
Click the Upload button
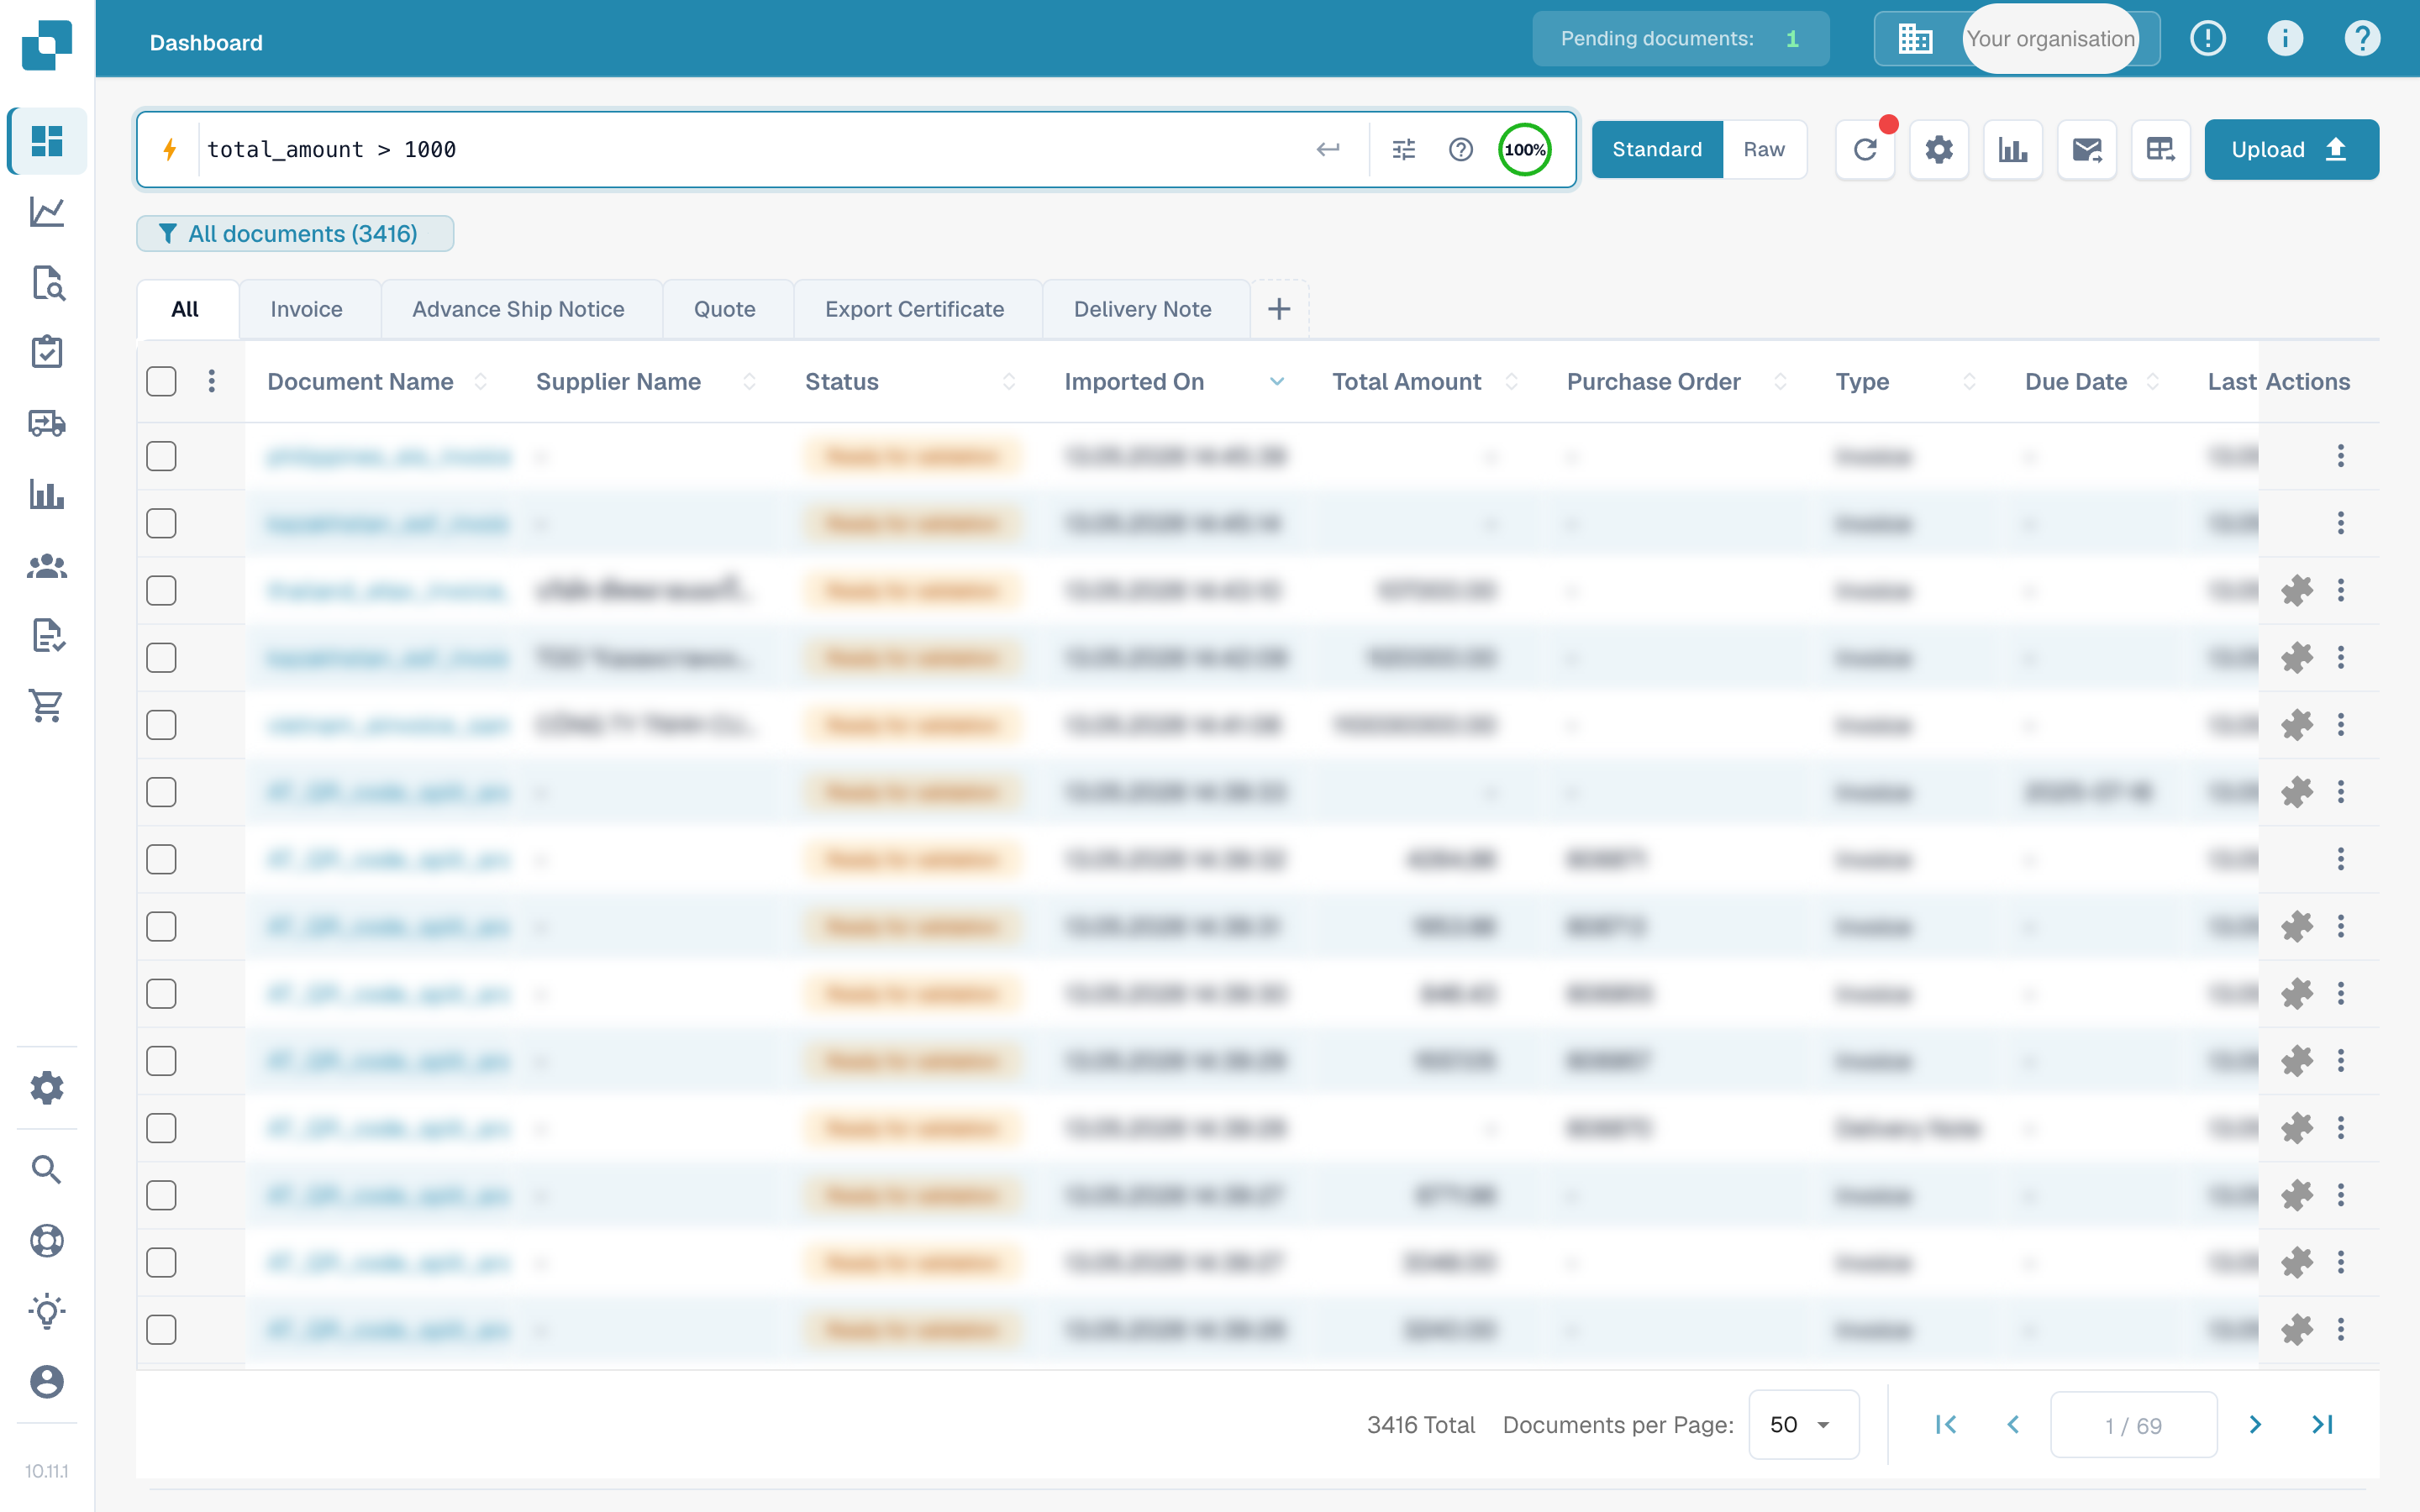pyautogui.click(x=2291, y=149)
